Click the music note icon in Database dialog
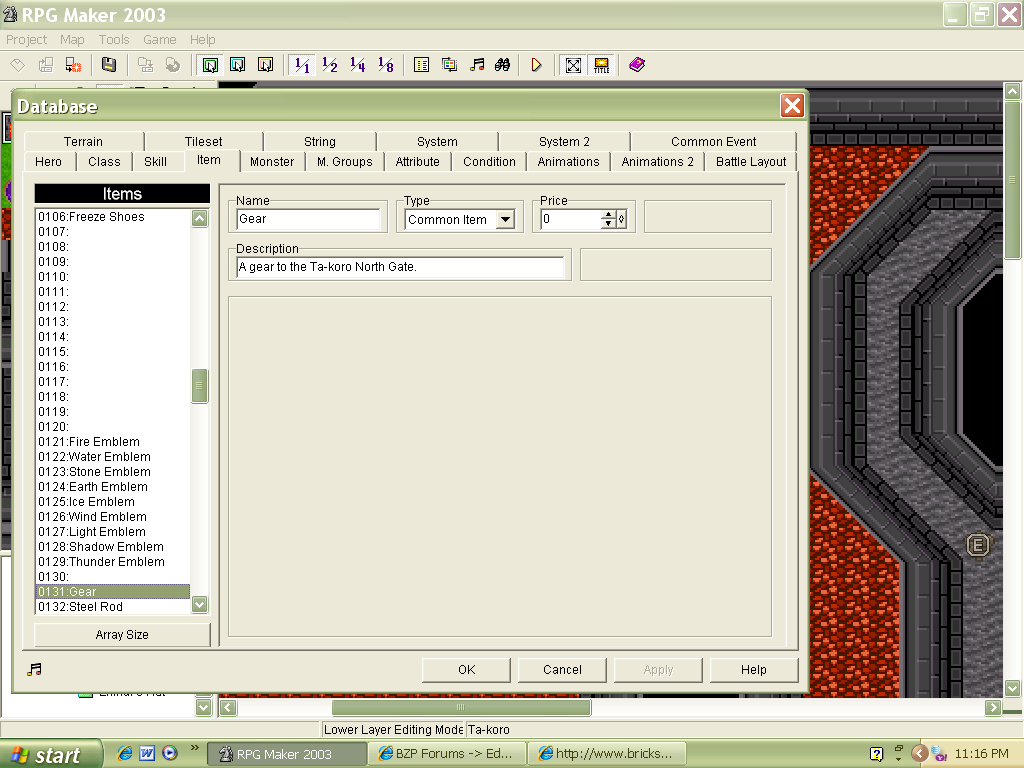The width and height of the screenshot is (1024, 768). tap(34, 669)
